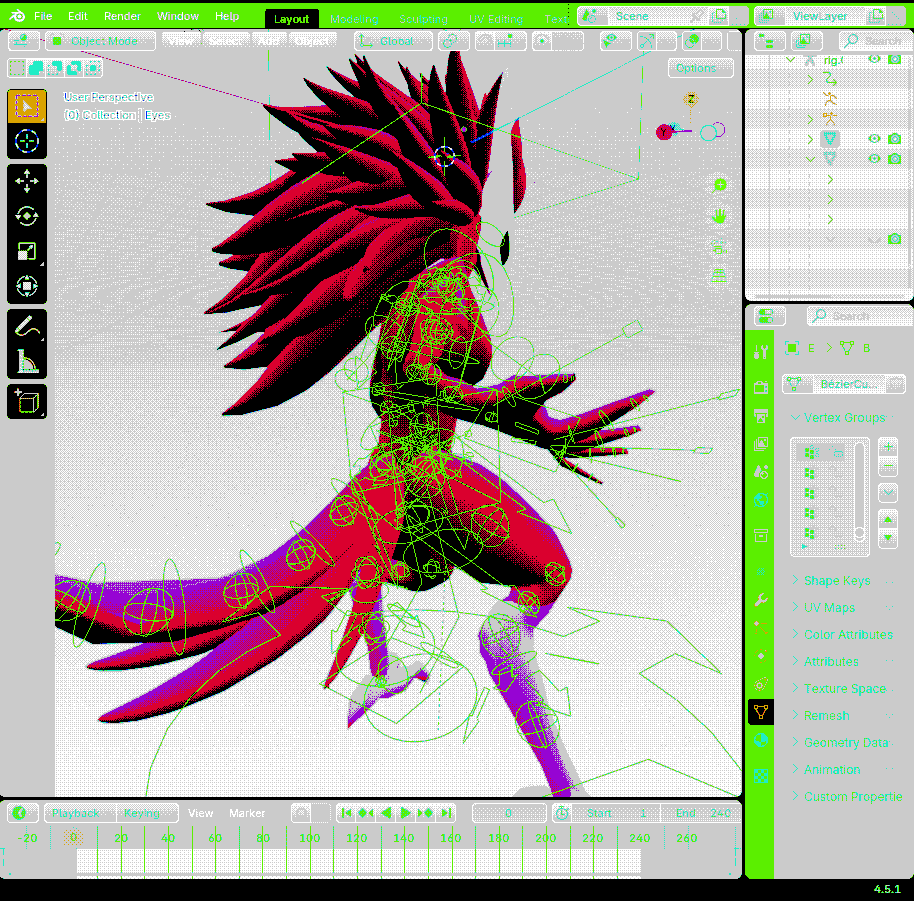The height and width of the screenshot is (901, 914).
Task: Click the Options button in viewport
Action: pos(700,68)
